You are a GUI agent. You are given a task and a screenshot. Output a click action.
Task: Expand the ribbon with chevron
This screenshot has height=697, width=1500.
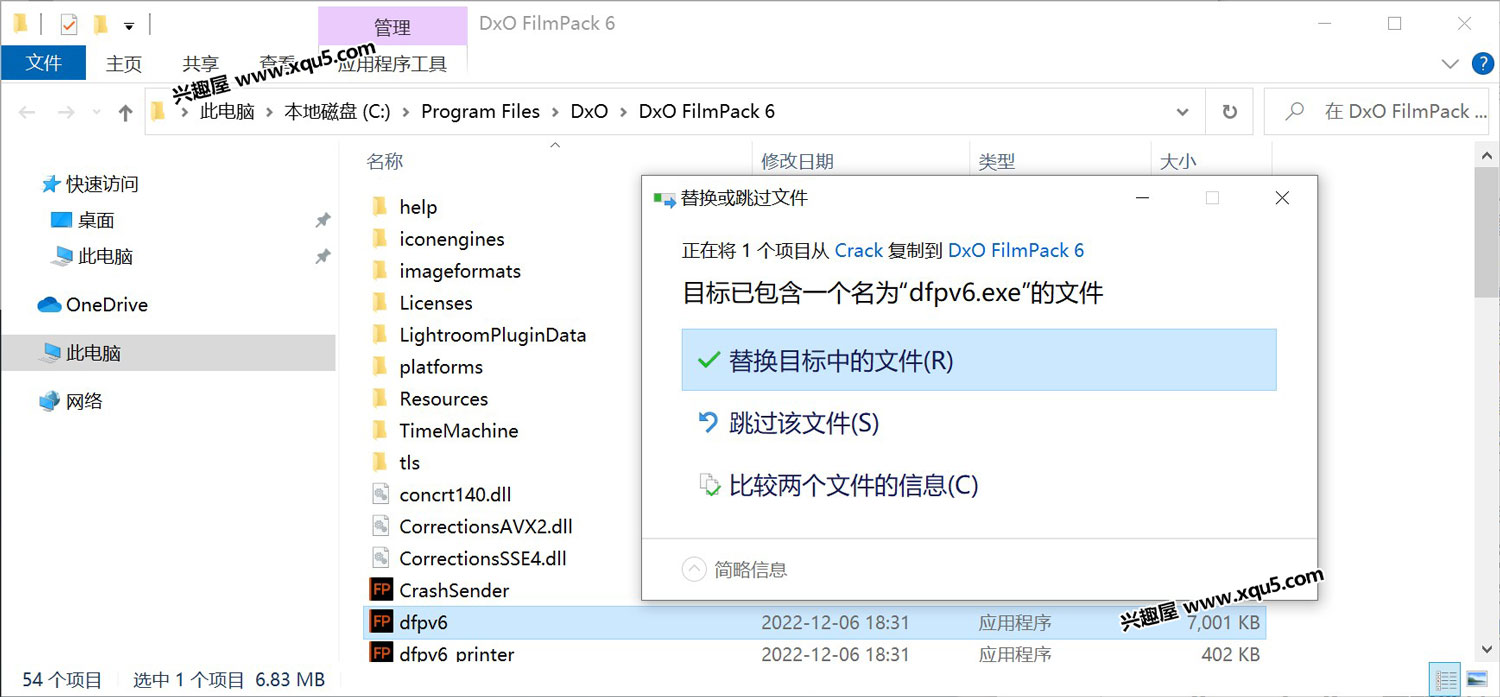(1450, 64)
